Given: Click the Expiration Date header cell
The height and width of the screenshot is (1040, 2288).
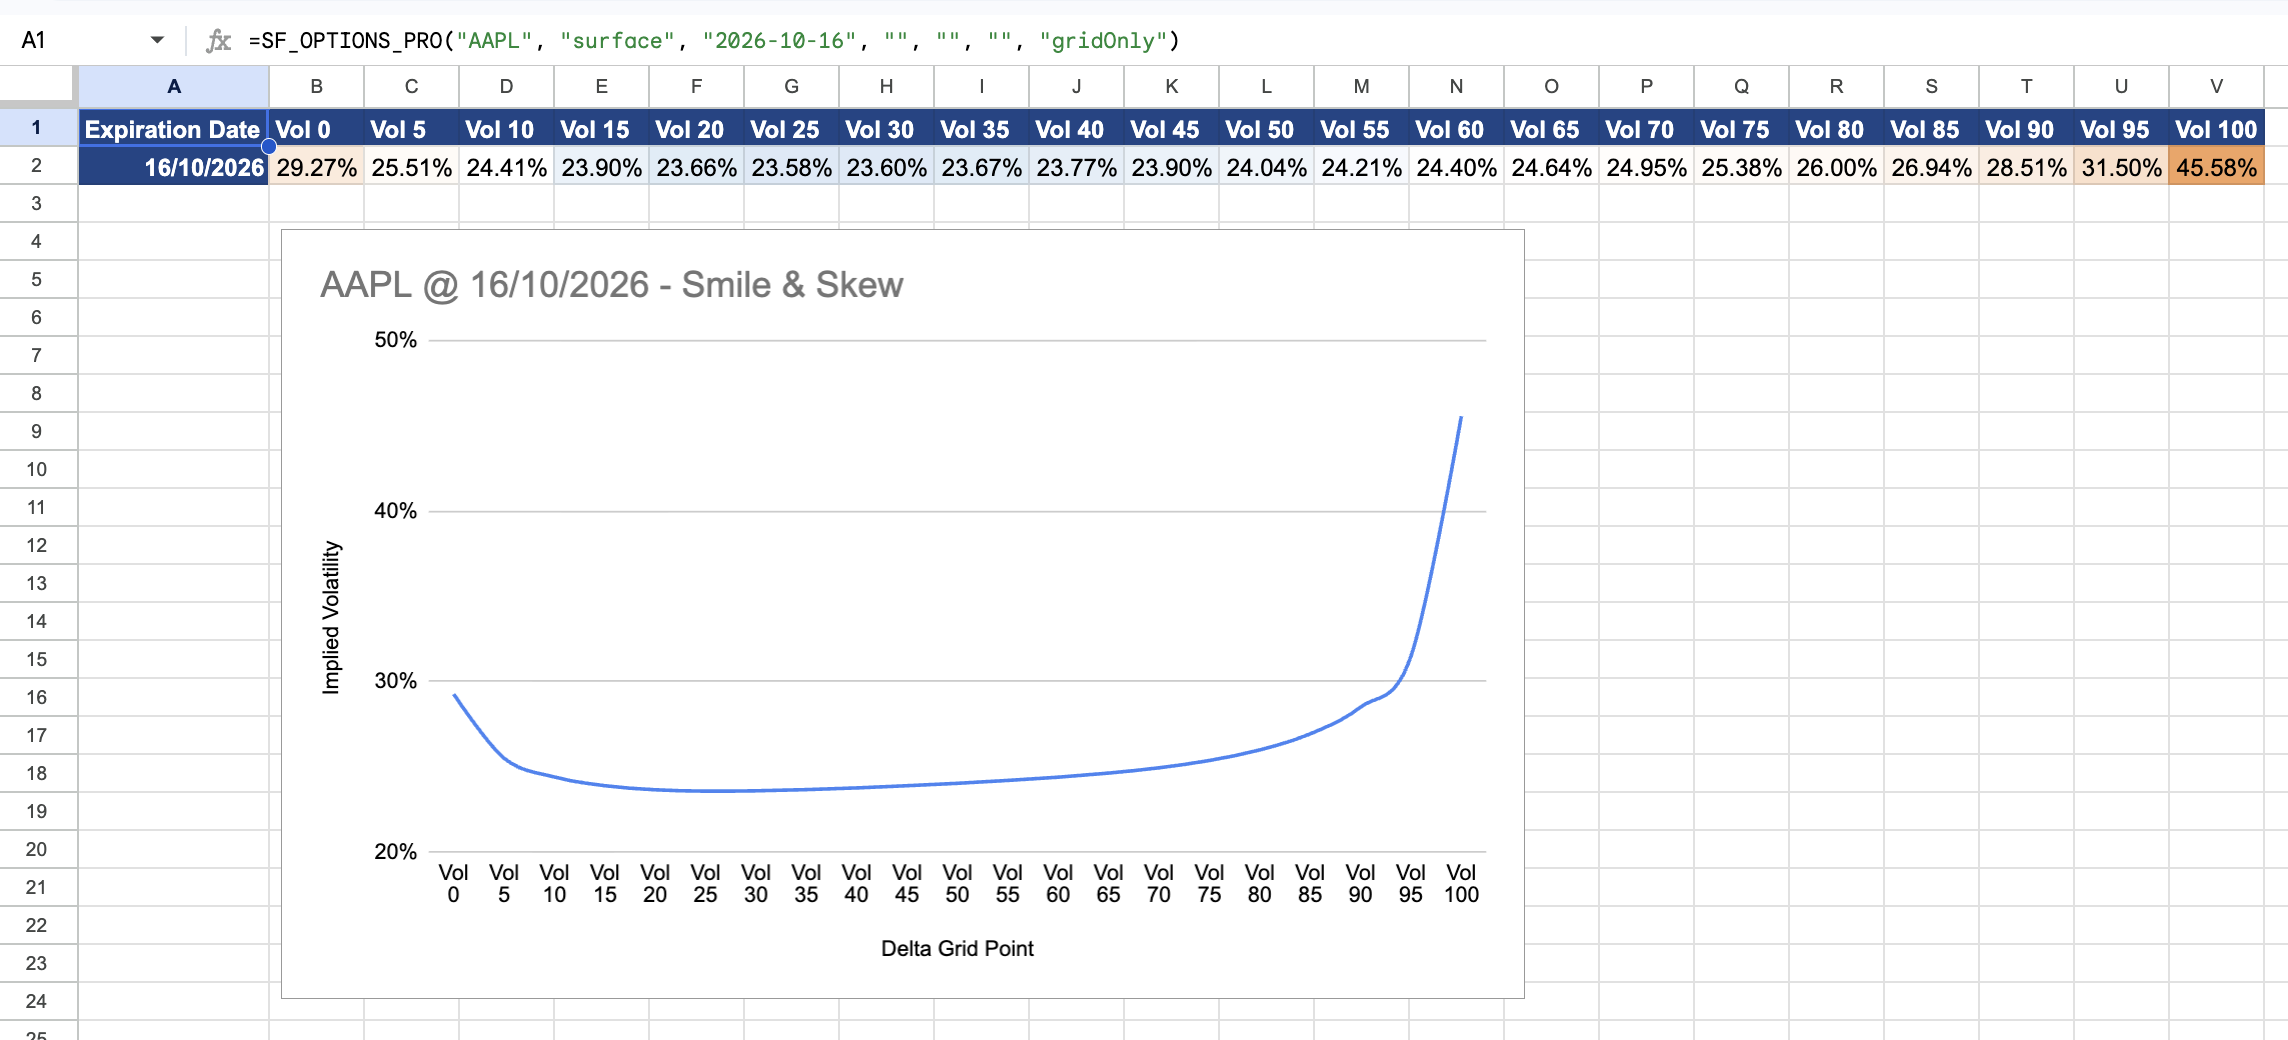Looking at the screenshot, I should [174, 128].
